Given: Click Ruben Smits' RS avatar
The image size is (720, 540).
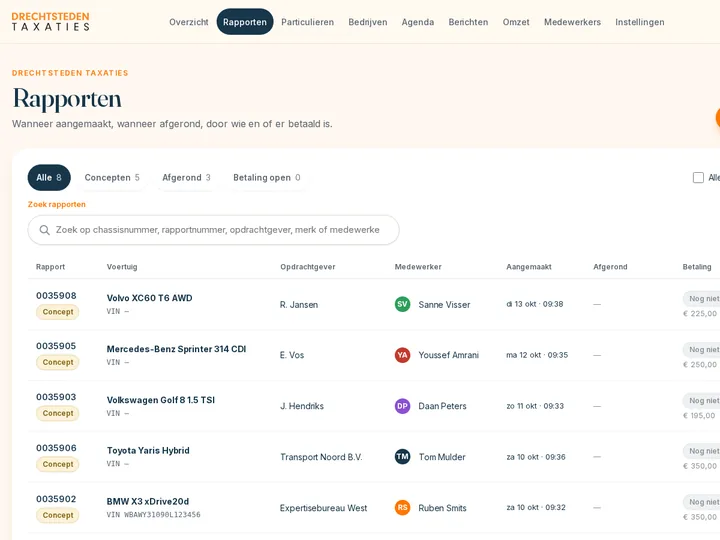Looking at the screenshot, I should tap(402, 508).
